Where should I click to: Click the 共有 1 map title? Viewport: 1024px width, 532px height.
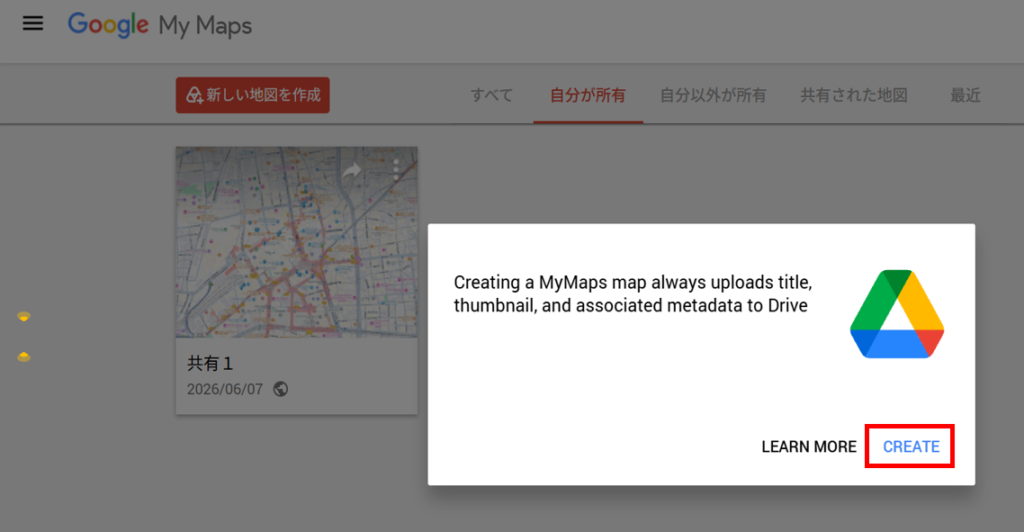pyautogui.click(x=210, y=363)
